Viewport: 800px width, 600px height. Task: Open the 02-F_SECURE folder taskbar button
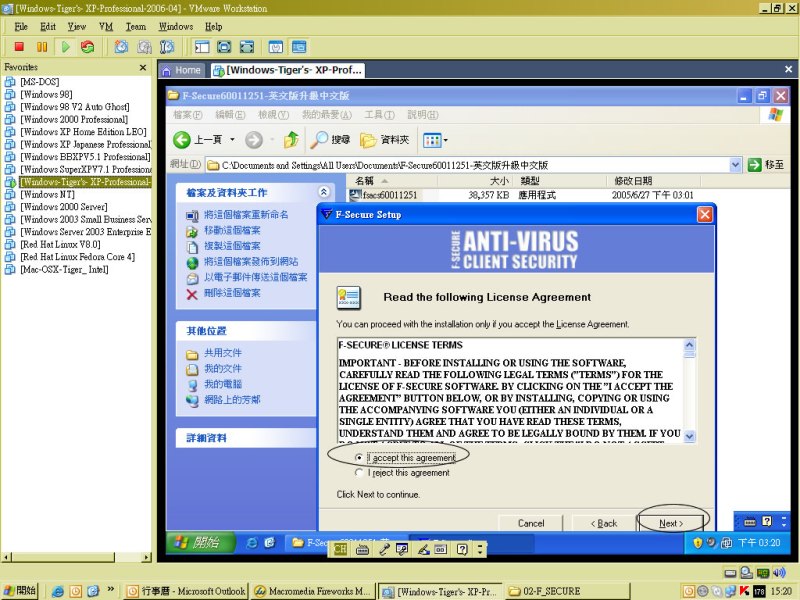tap(569, 591)
